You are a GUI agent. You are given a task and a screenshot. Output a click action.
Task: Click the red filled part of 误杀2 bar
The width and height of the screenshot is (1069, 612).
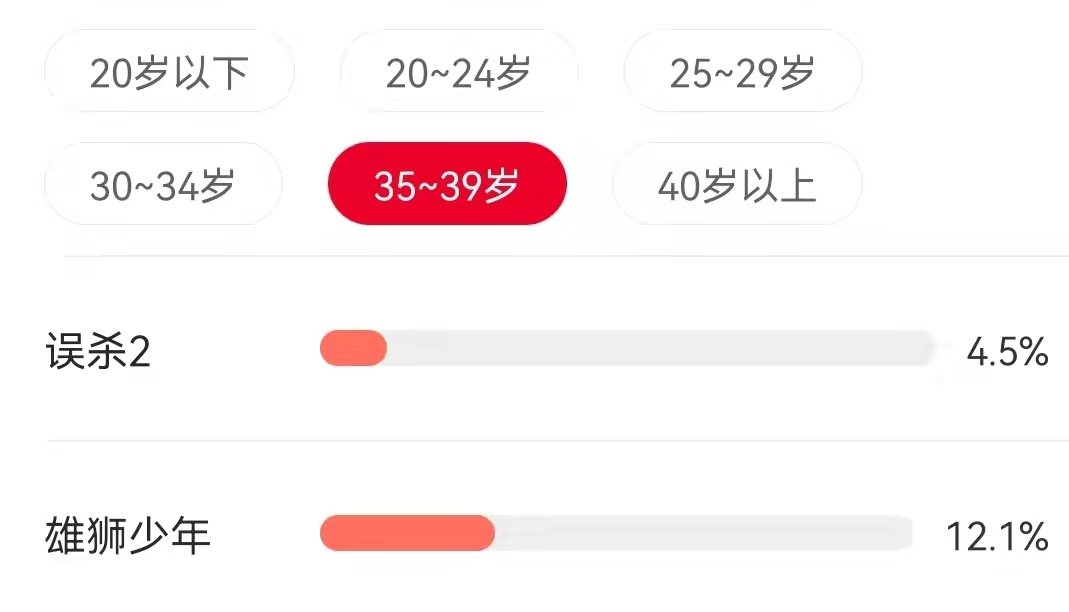[x=353, y=348]
